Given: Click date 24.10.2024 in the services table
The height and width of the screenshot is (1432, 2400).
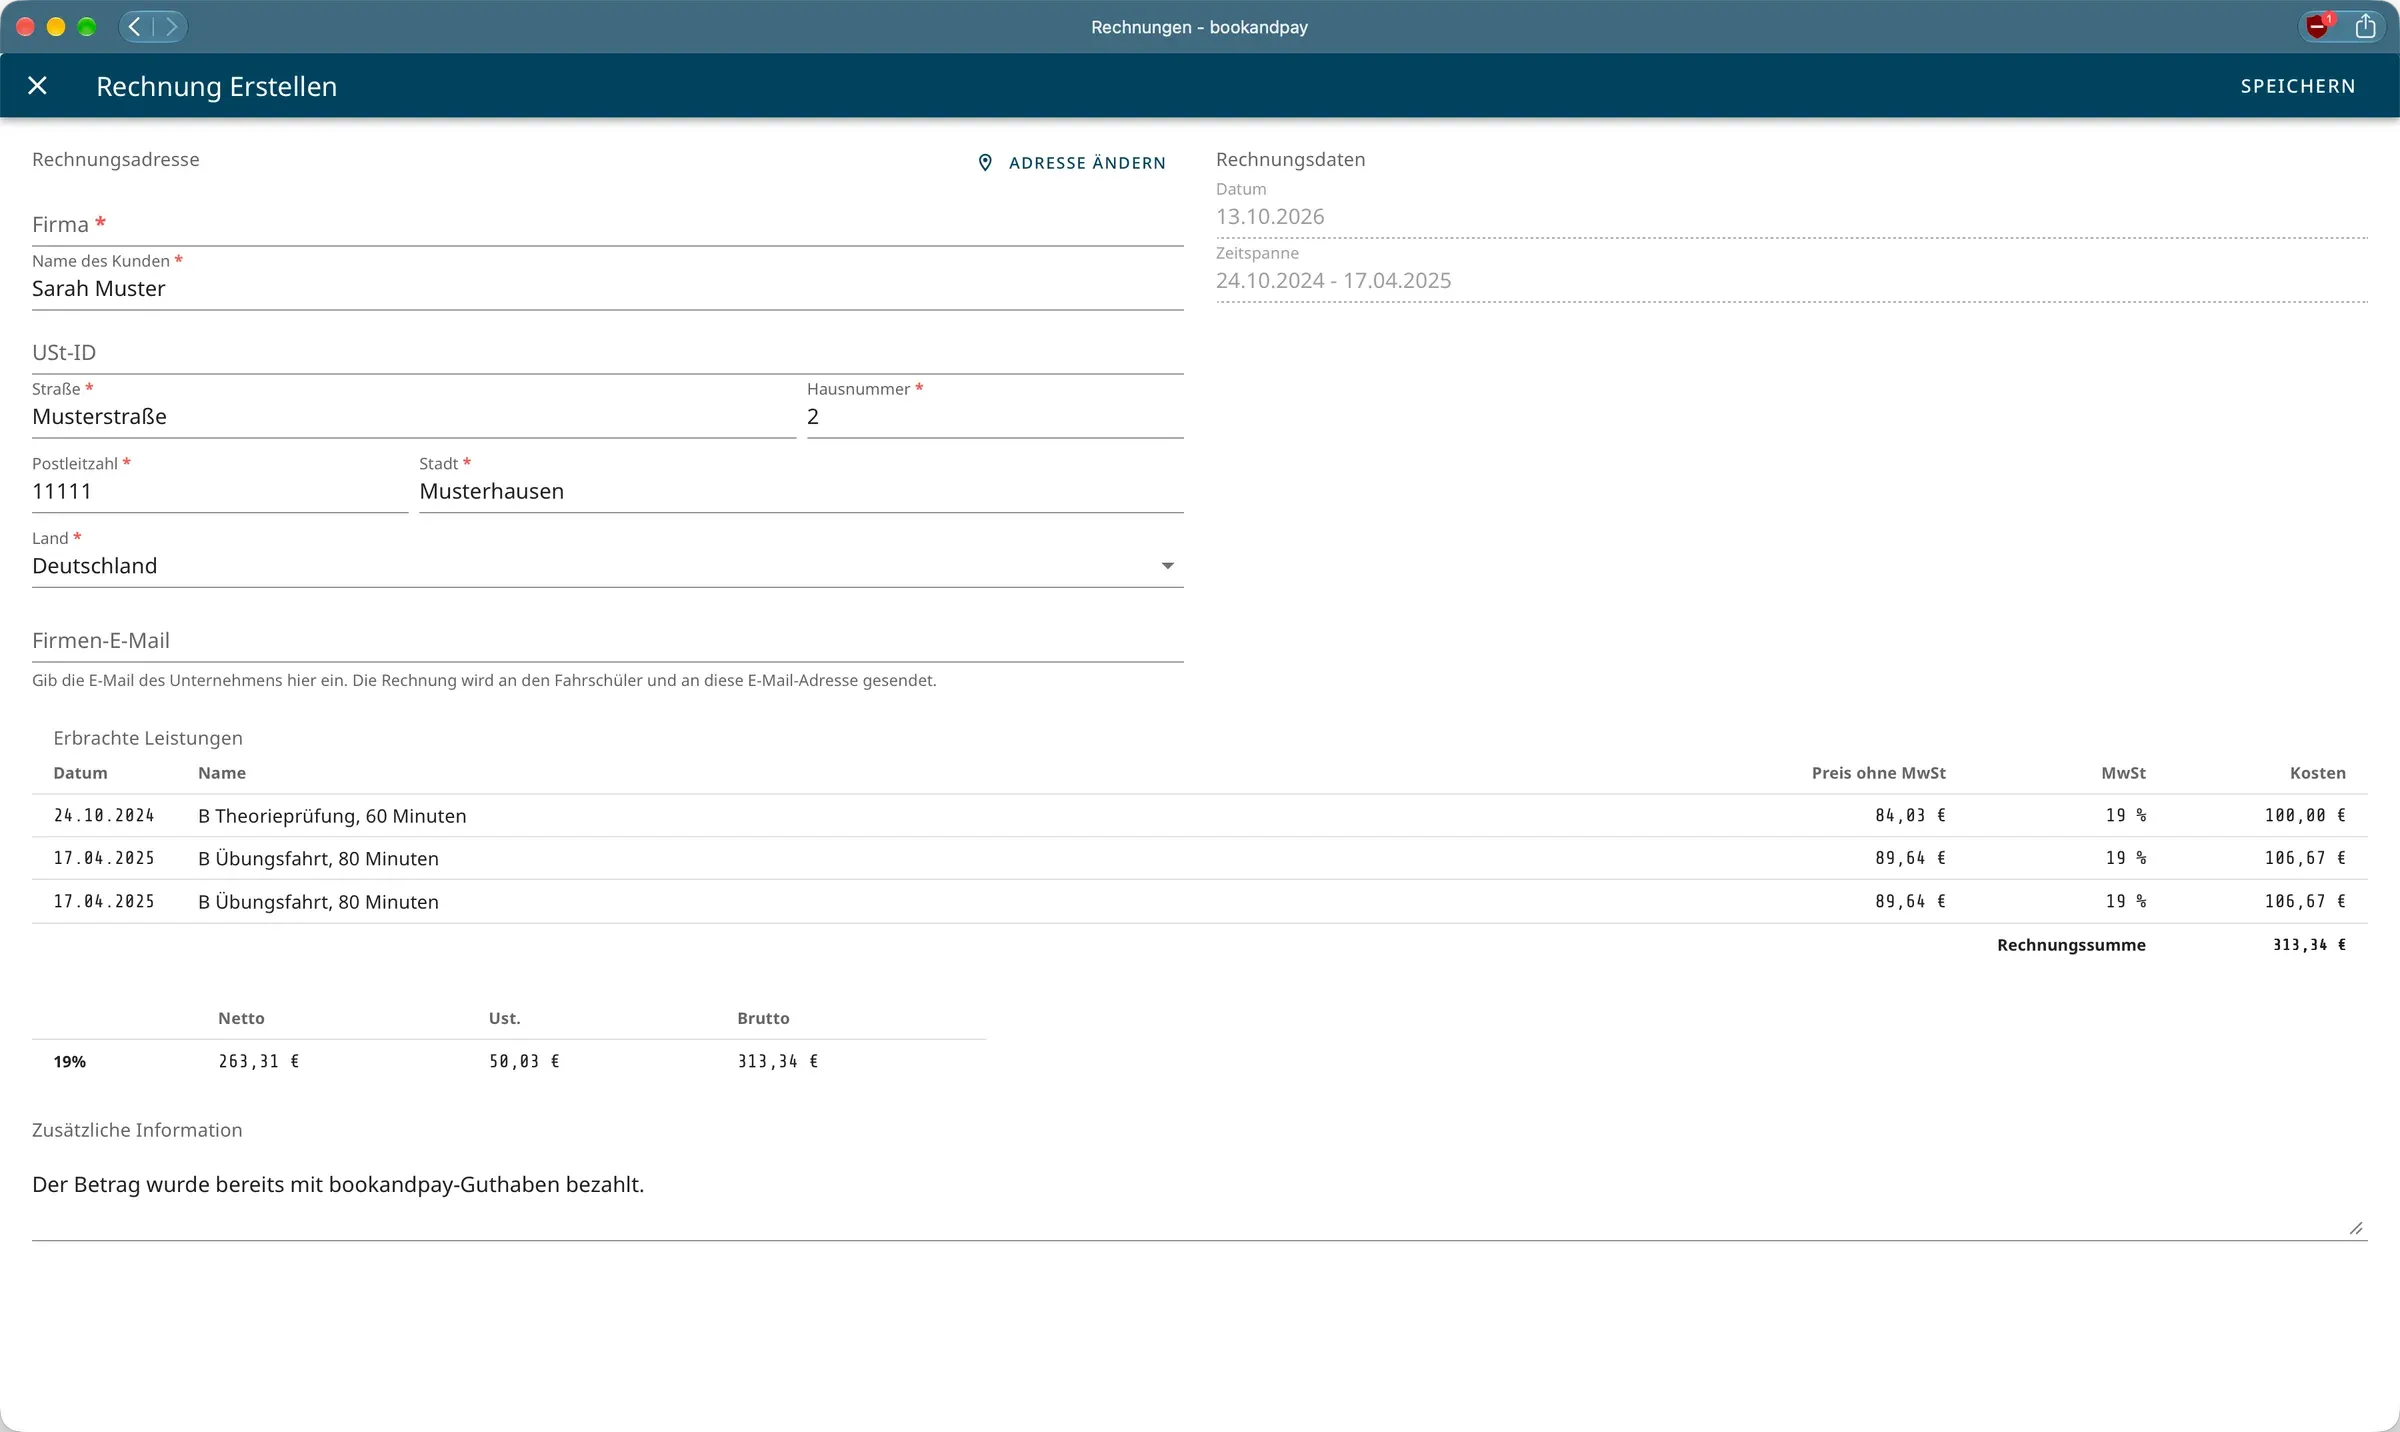Looking at the screenshot, I should pyautogui.click(x=104, y=816).
